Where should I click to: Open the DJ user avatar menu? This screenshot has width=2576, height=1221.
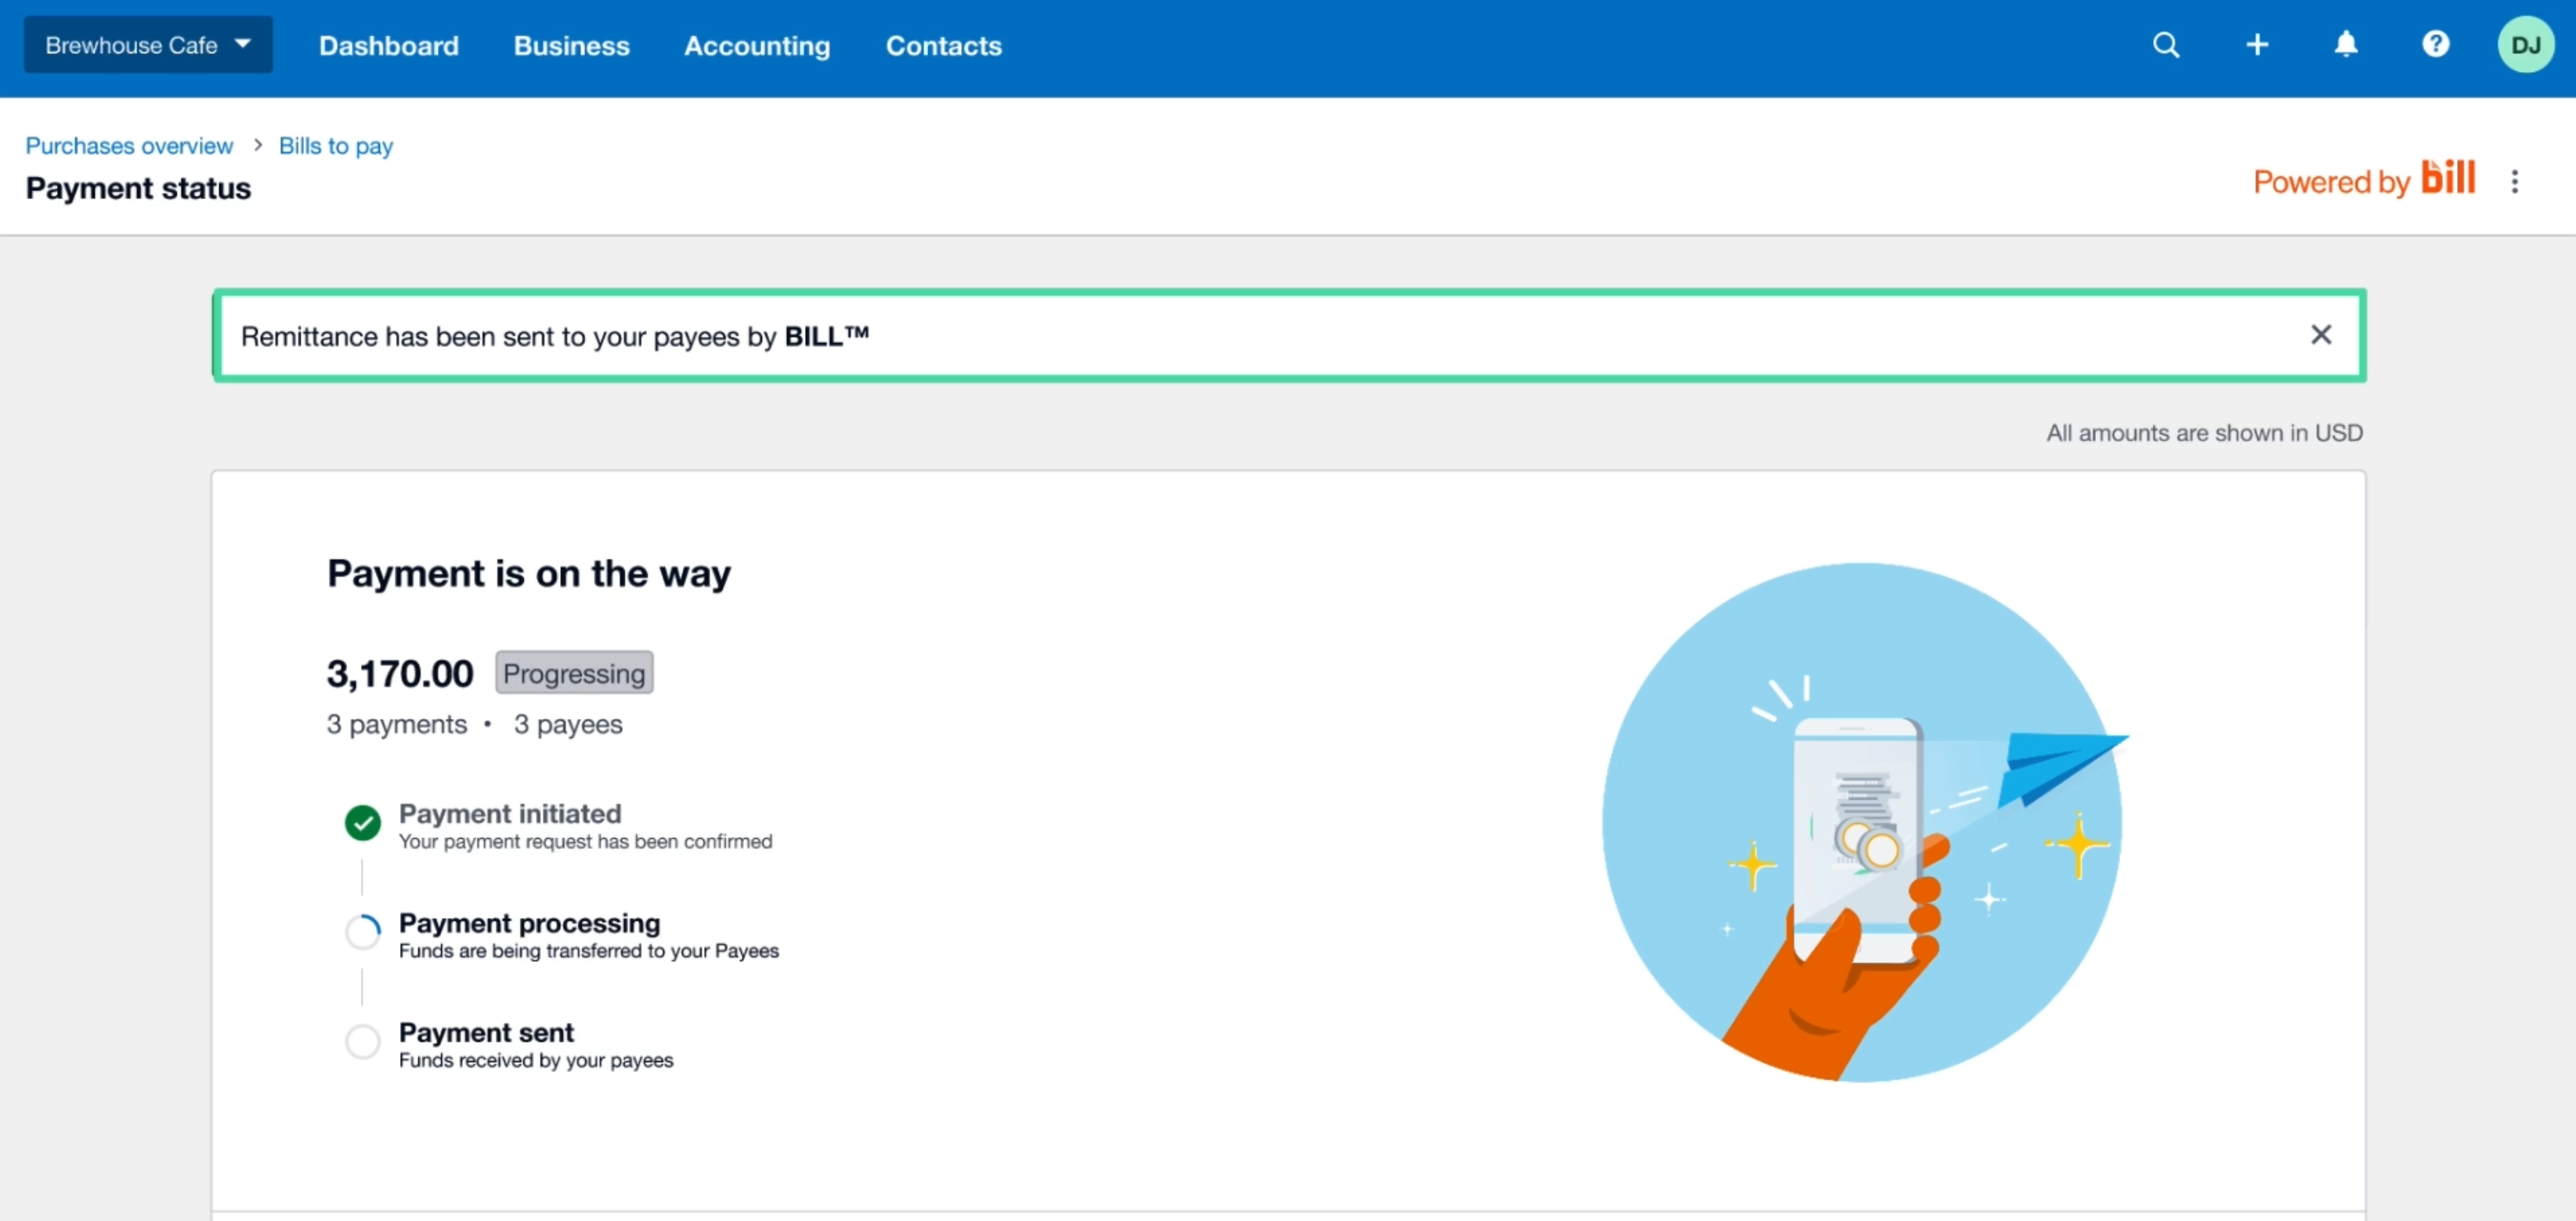[2525, 45]
